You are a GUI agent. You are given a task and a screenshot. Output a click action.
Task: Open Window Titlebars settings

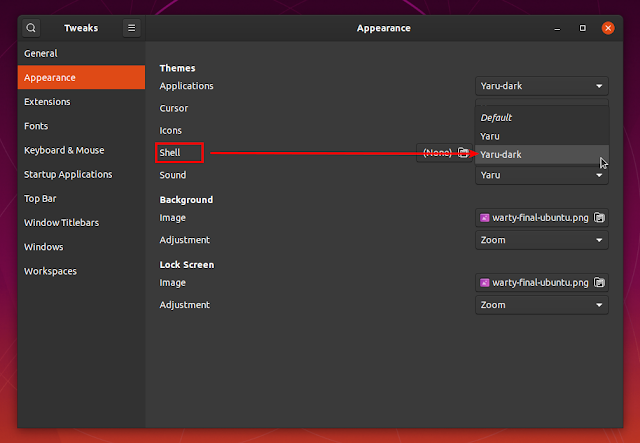point(81,223)
